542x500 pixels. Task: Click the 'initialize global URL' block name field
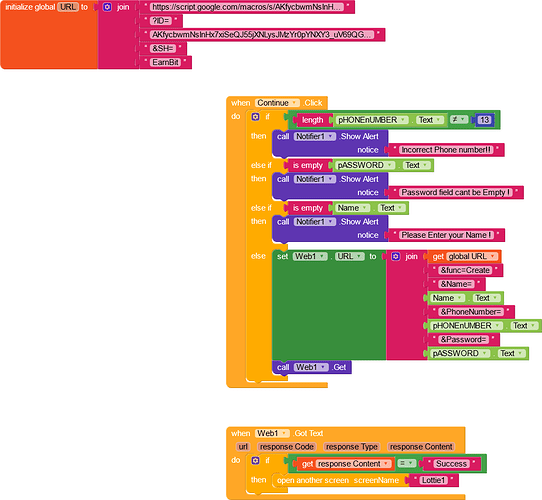click(x=68, y=7)
